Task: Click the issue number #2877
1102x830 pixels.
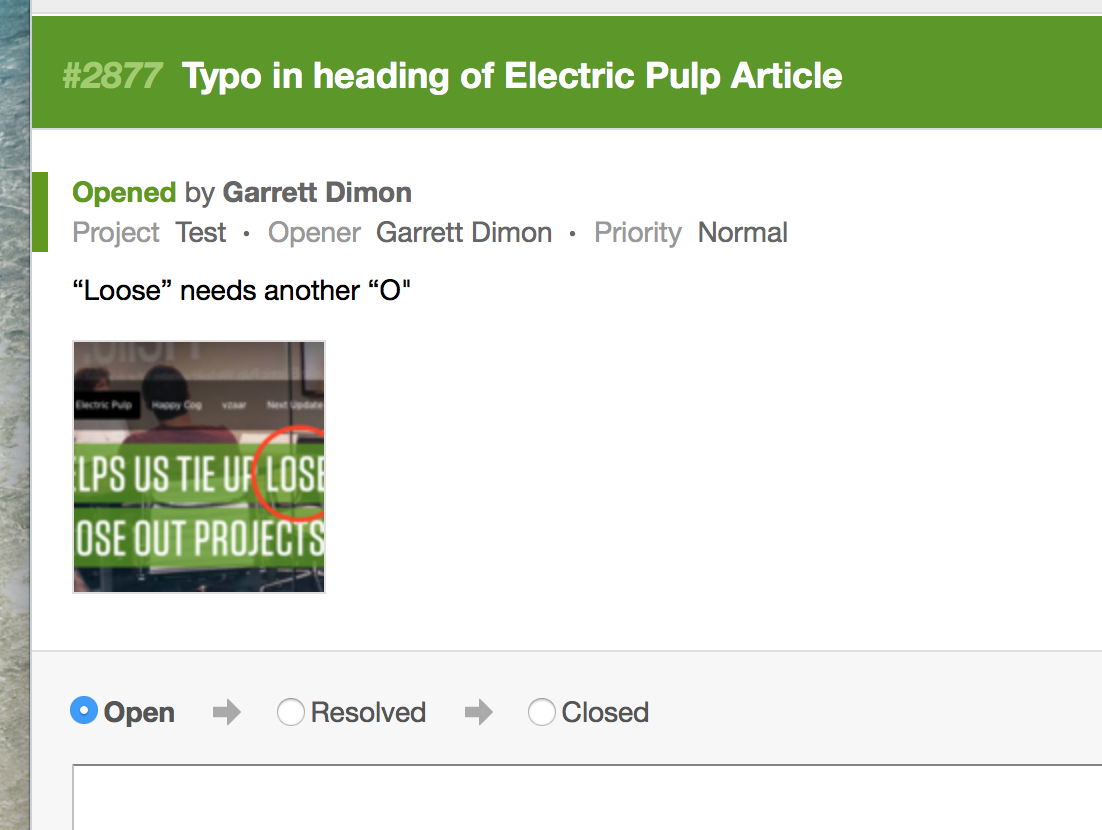Action: [112, 76]
